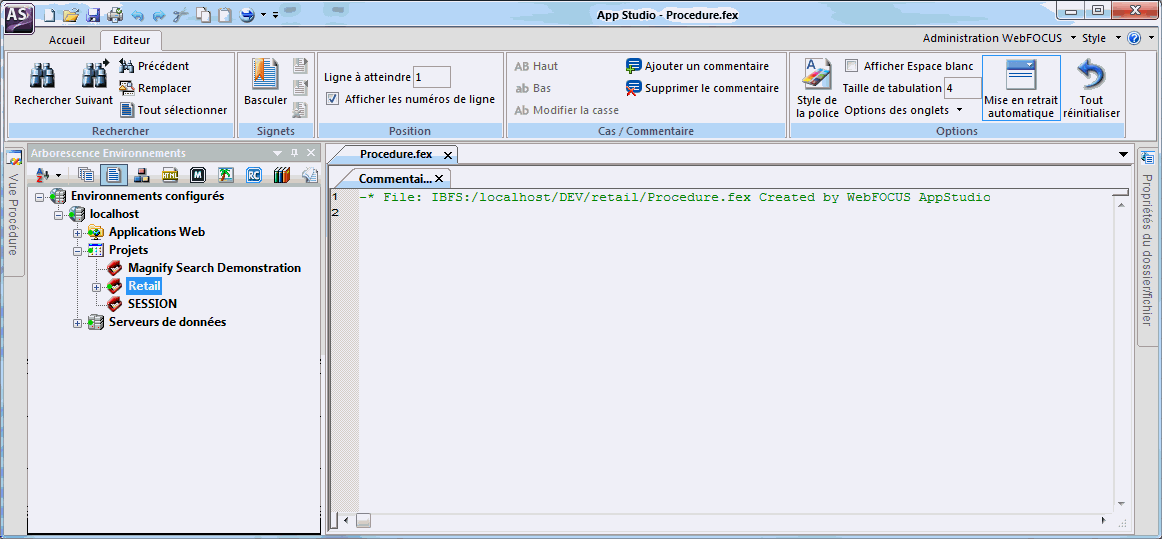Click Tout réinitialiser button
This screenshot has width=1162, height=539.
pyautogui.click(x=1092, y=88)
